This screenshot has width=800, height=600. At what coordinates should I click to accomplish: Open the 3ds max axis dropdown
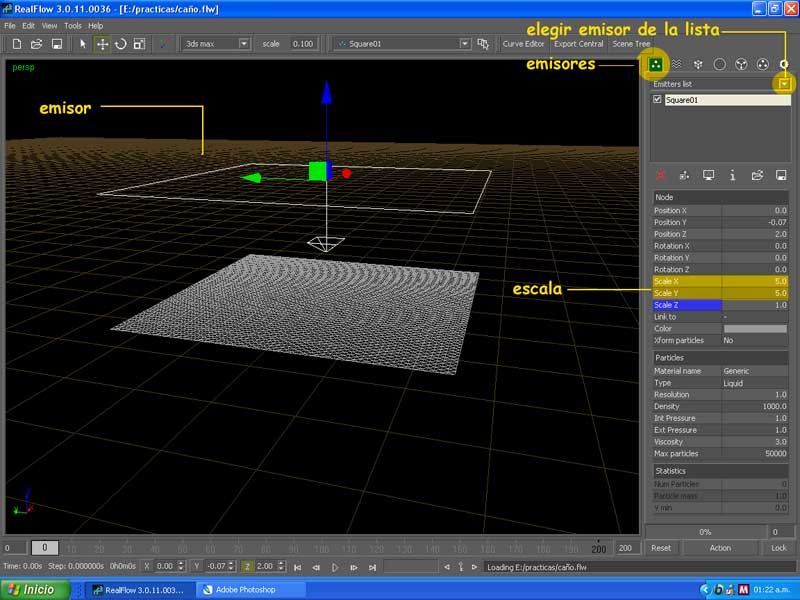point(244,44)
